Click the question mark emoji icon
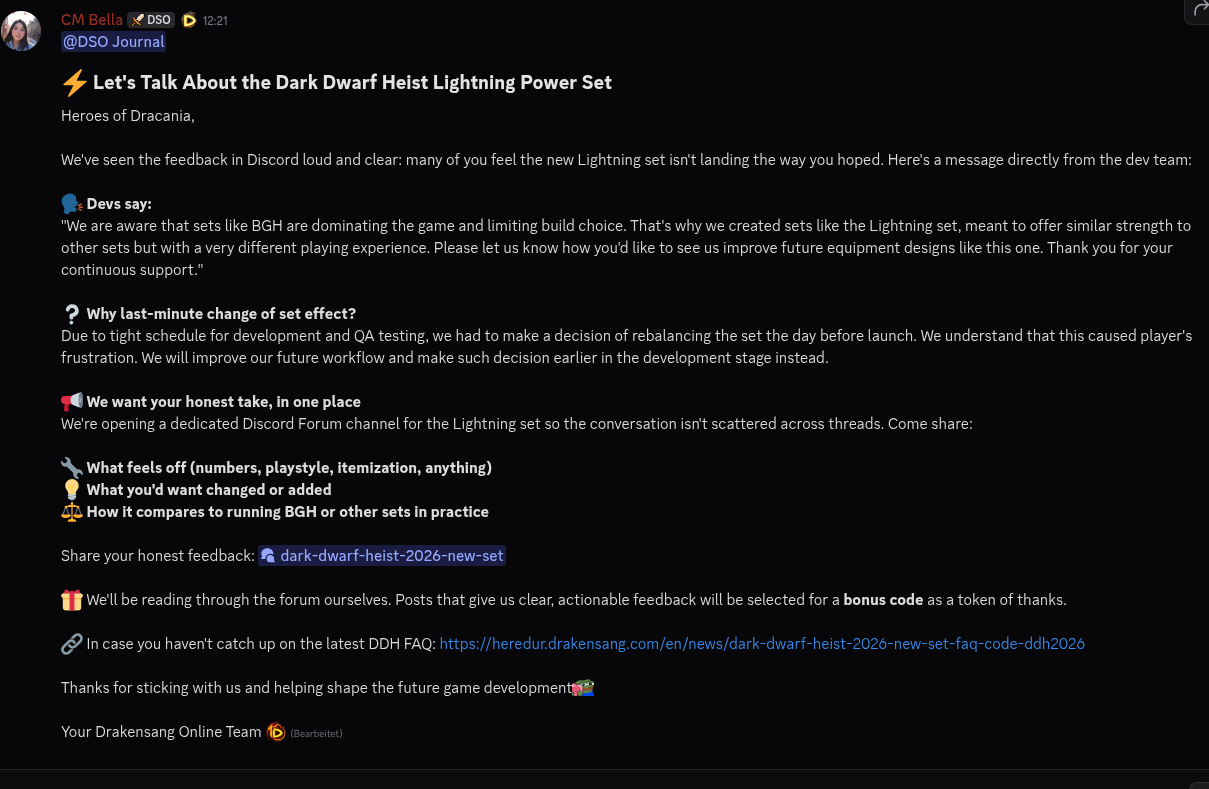The height and width of the screenshot is (789, 1209). coord(71,313)
